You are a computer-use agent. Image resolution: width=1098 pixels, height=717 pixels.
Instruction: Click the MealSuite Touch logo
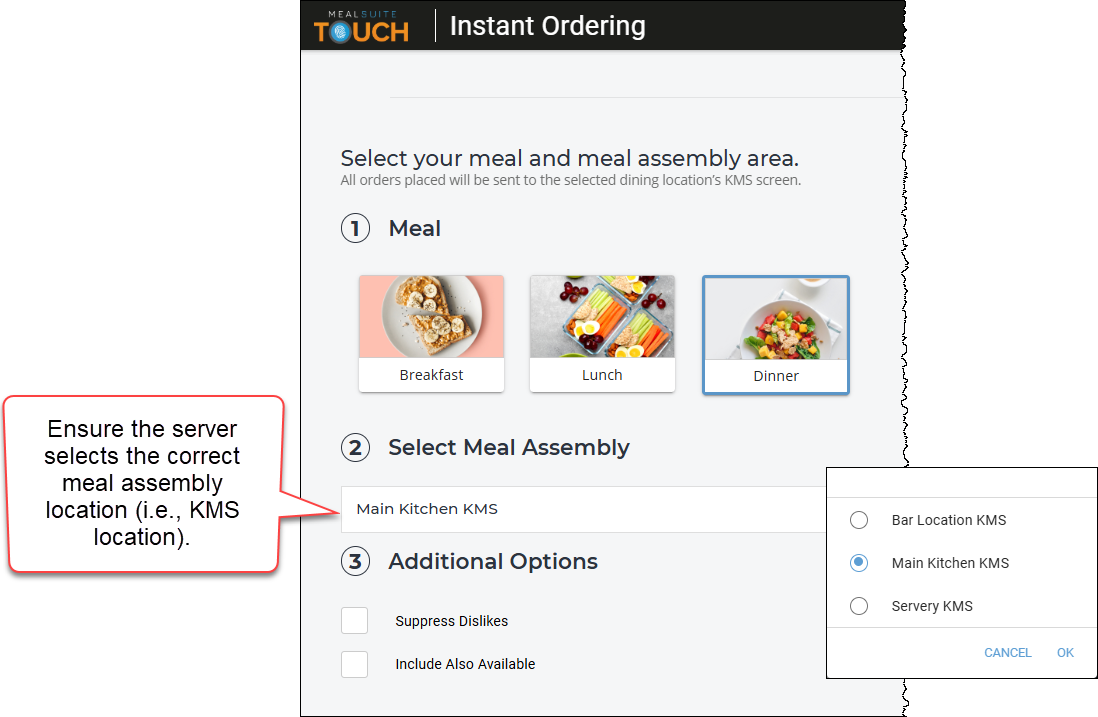[x=361, y=27]
